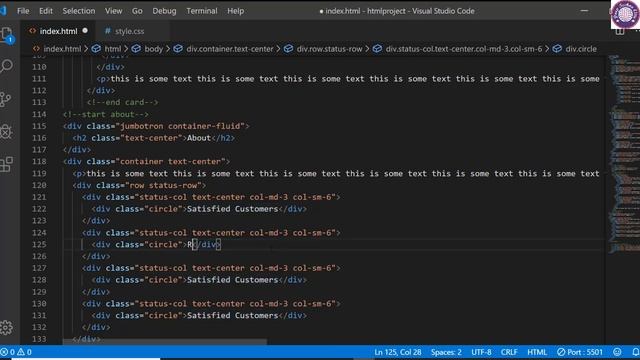Click Spaces: 2 indentation setting
The width and height of the screenshot is (640, 360).
tap(446, 352)
